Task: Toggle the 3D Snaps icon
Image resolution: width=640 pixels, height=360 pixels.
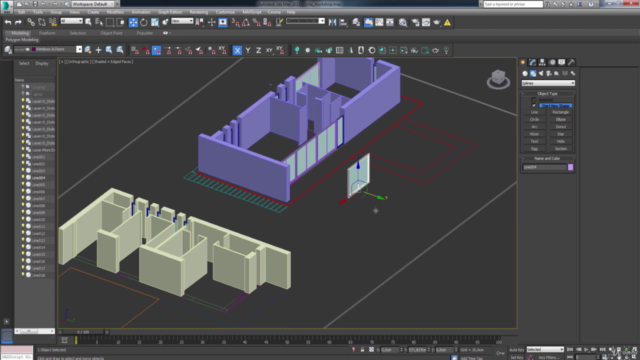Action: pyautogui.click(x=236, y=22)
